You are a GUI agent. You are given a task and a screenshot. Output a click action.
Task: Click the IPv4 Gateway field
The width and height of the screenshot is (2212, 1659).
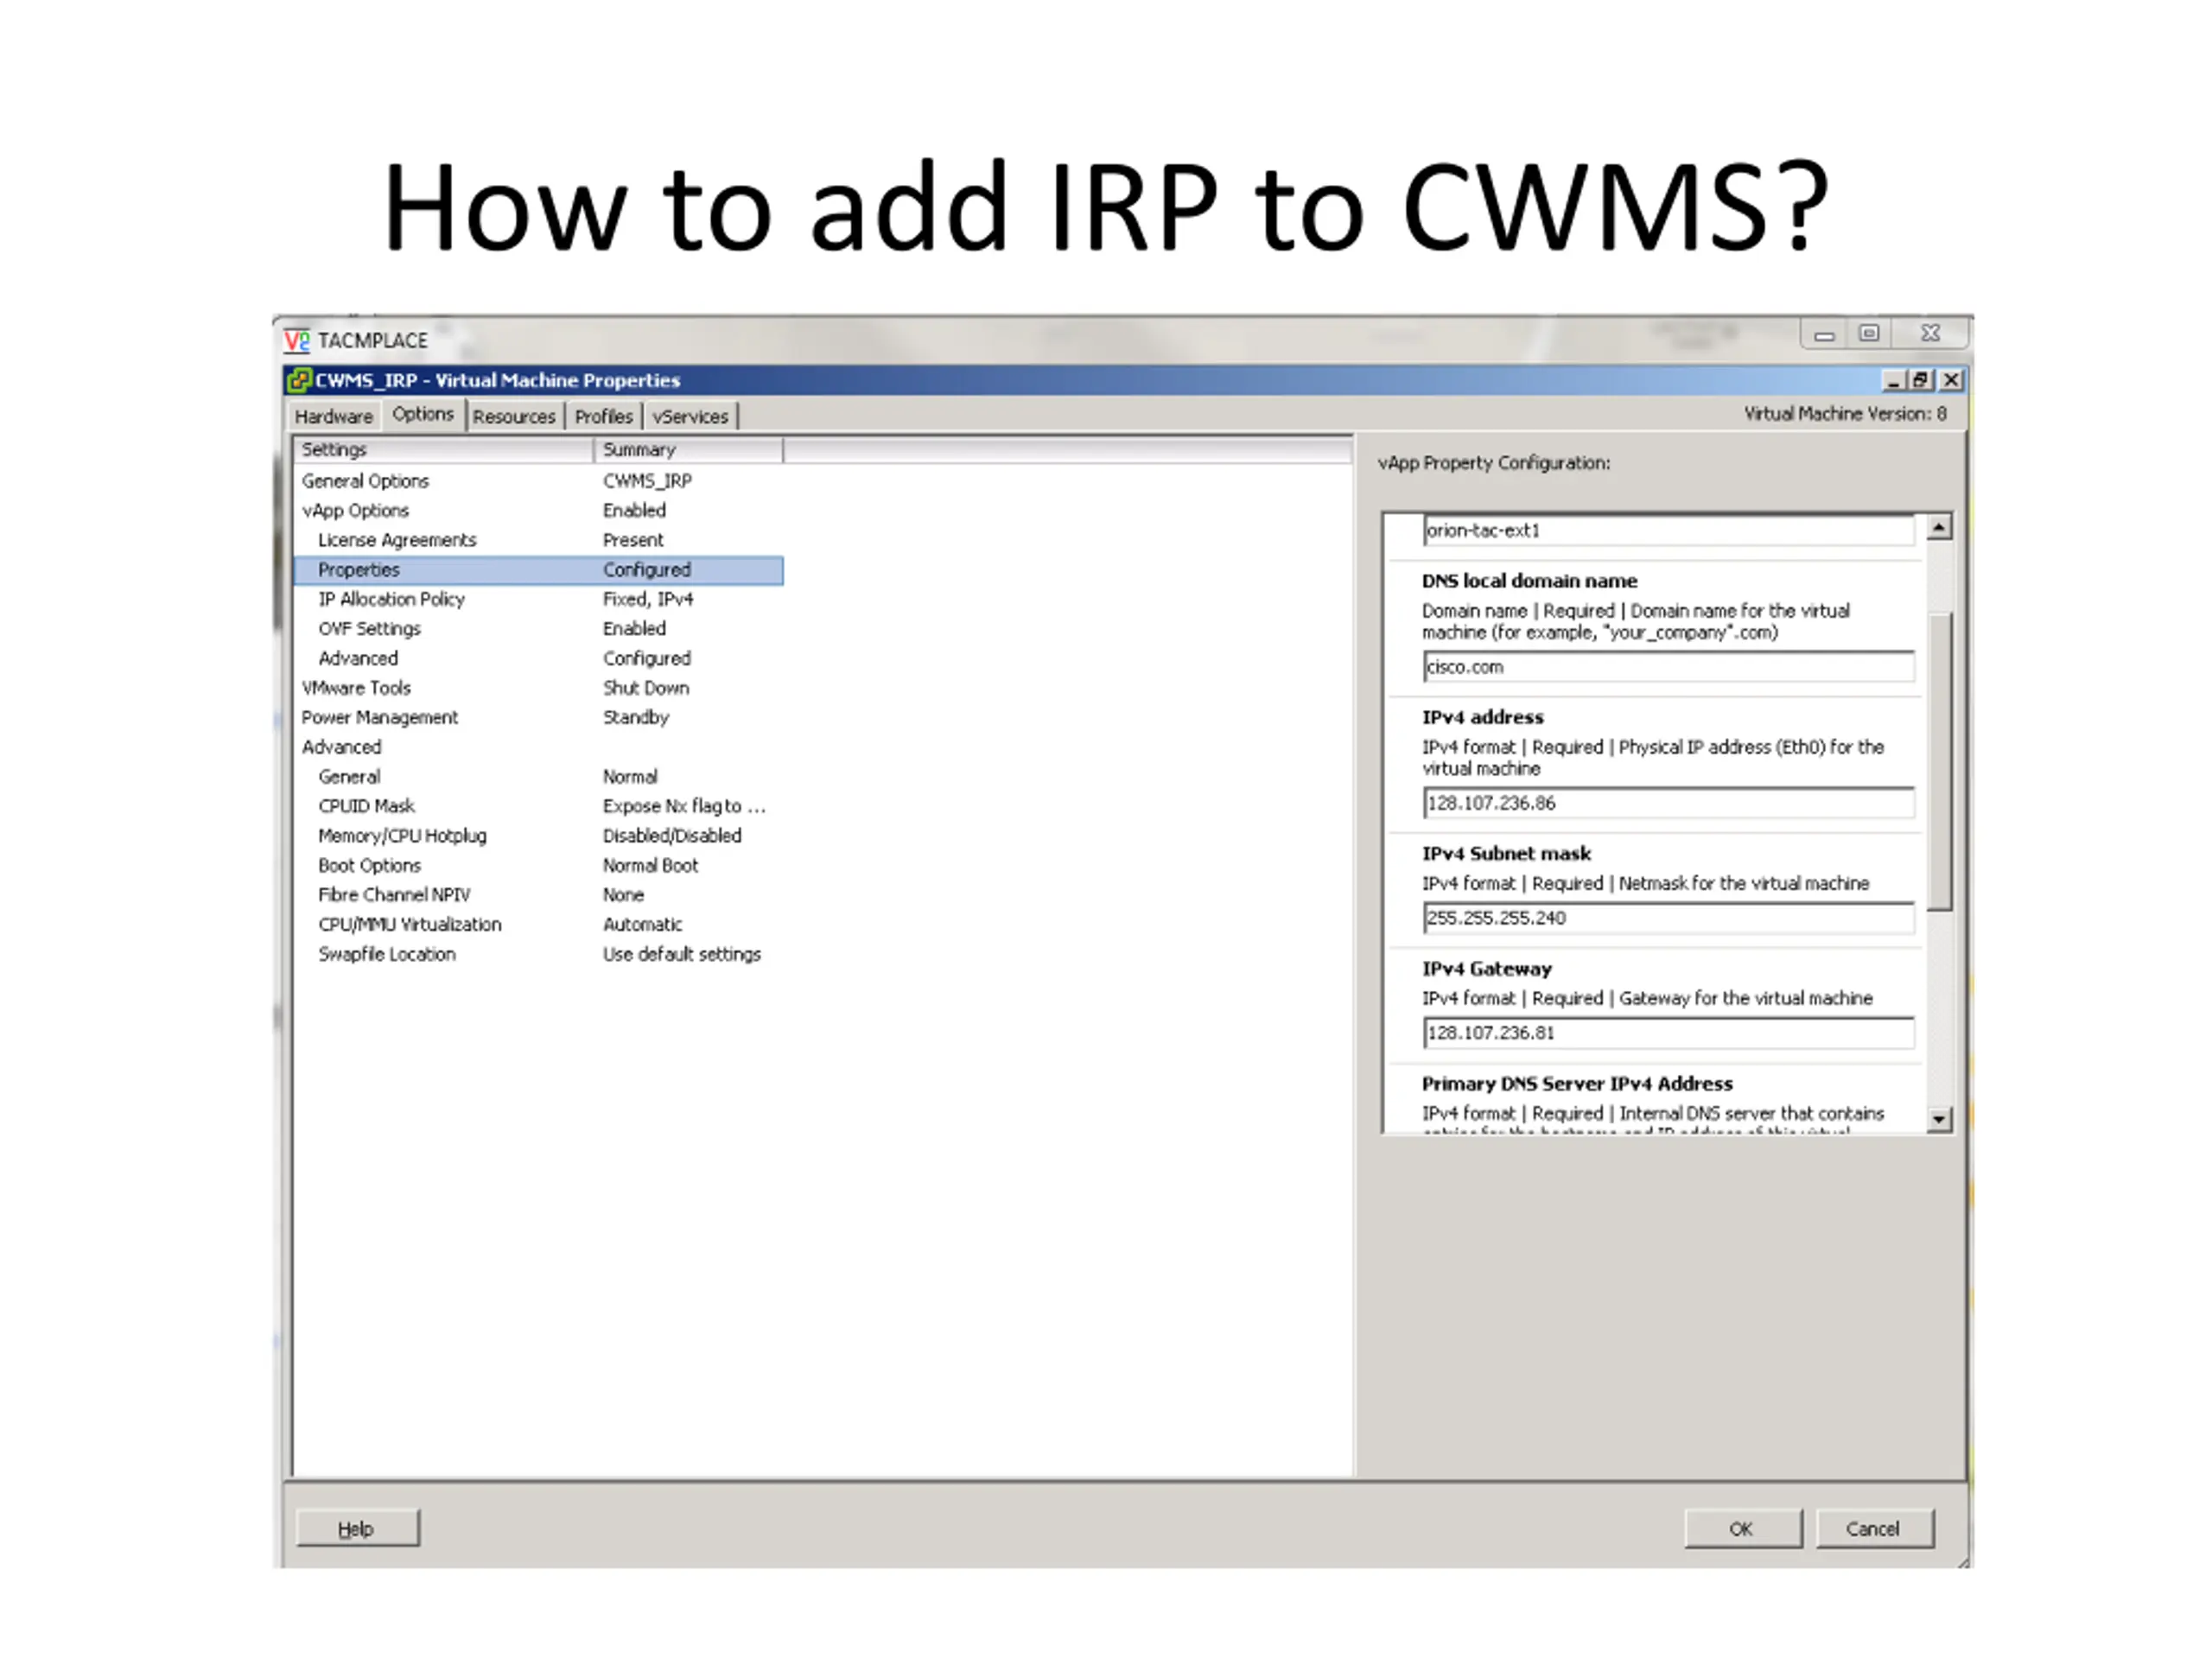[x=1668, y=1033]
